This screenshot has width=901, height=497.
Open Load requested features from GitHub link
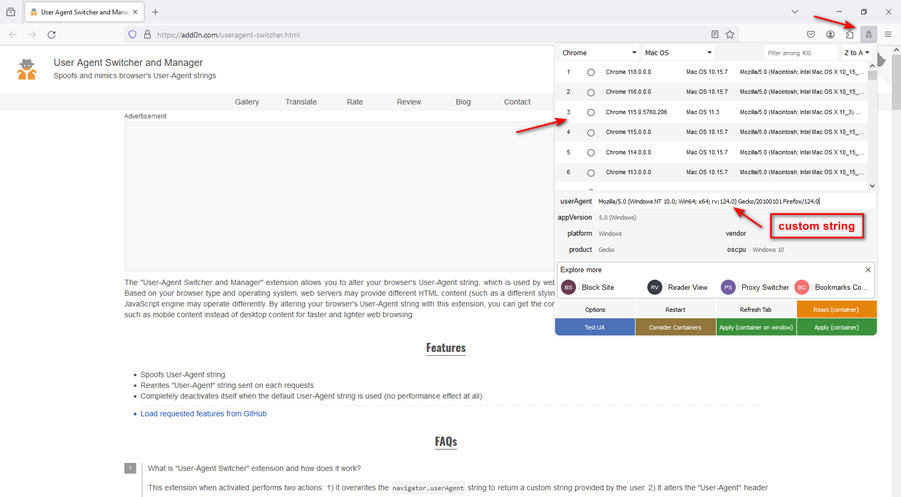[x=203, y=414]
